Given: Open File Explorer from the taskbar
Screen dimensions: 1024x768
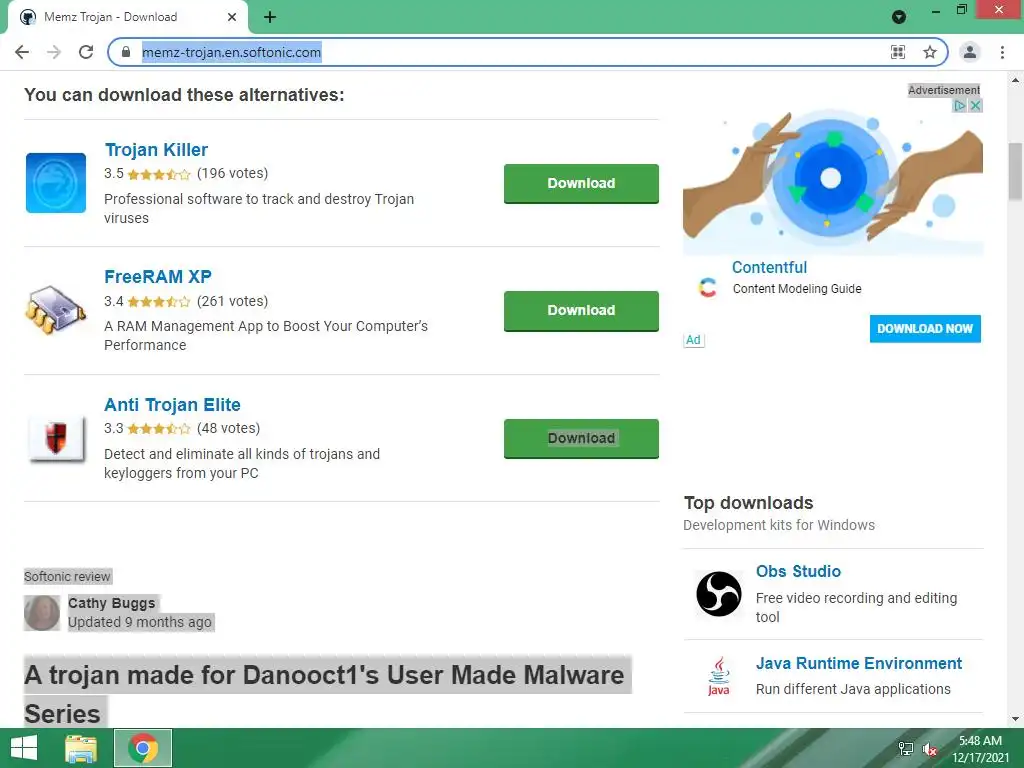Looking at the screenshot, I should click(81, 748).
